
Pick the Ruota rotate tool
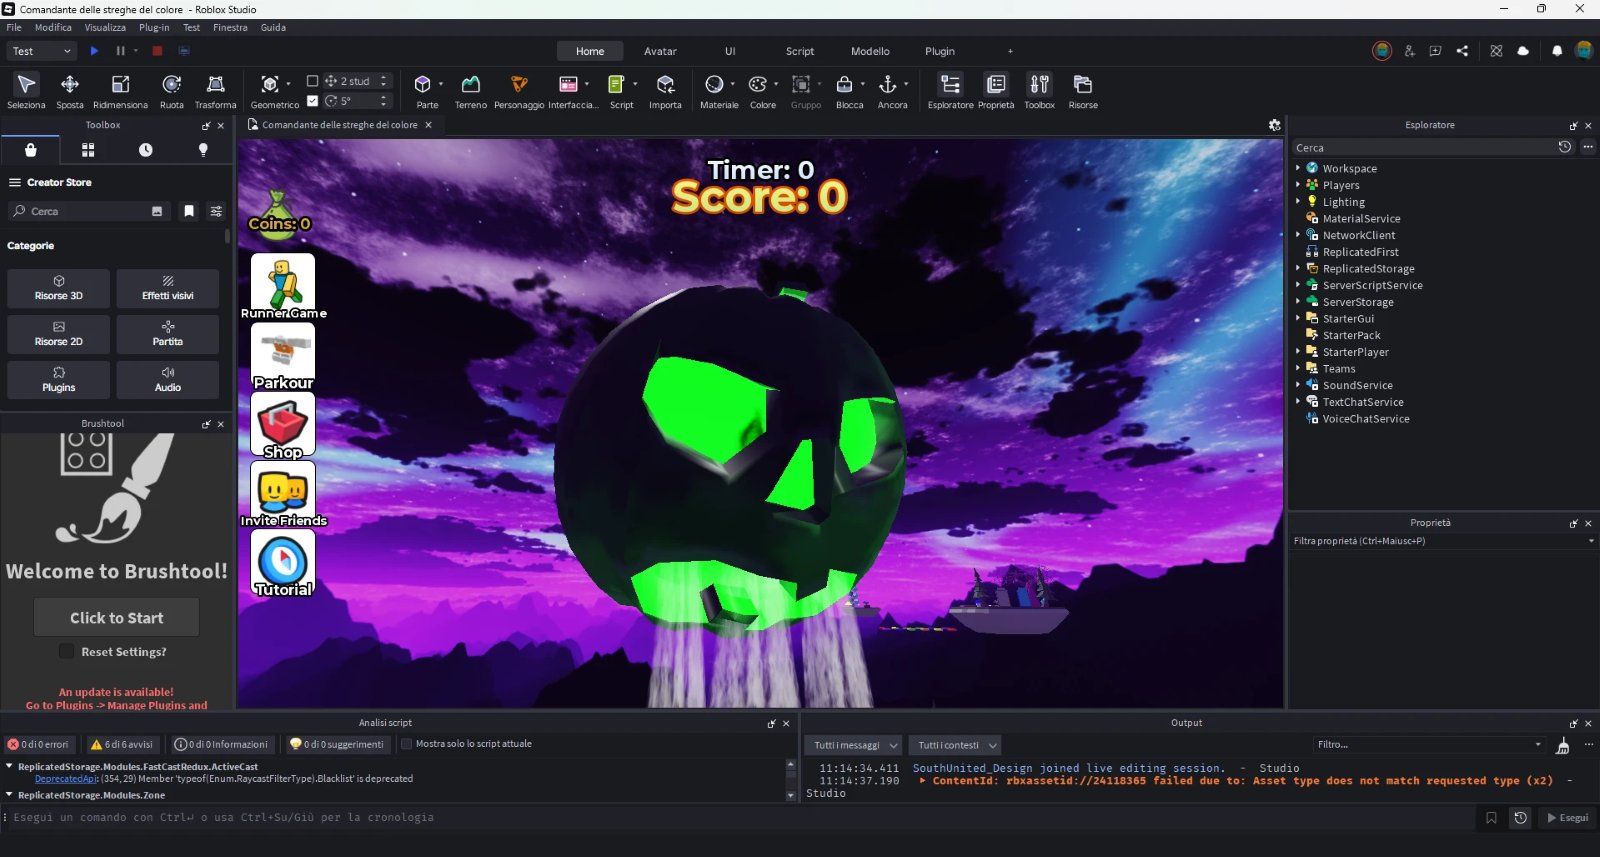click(x=172, y=91)
